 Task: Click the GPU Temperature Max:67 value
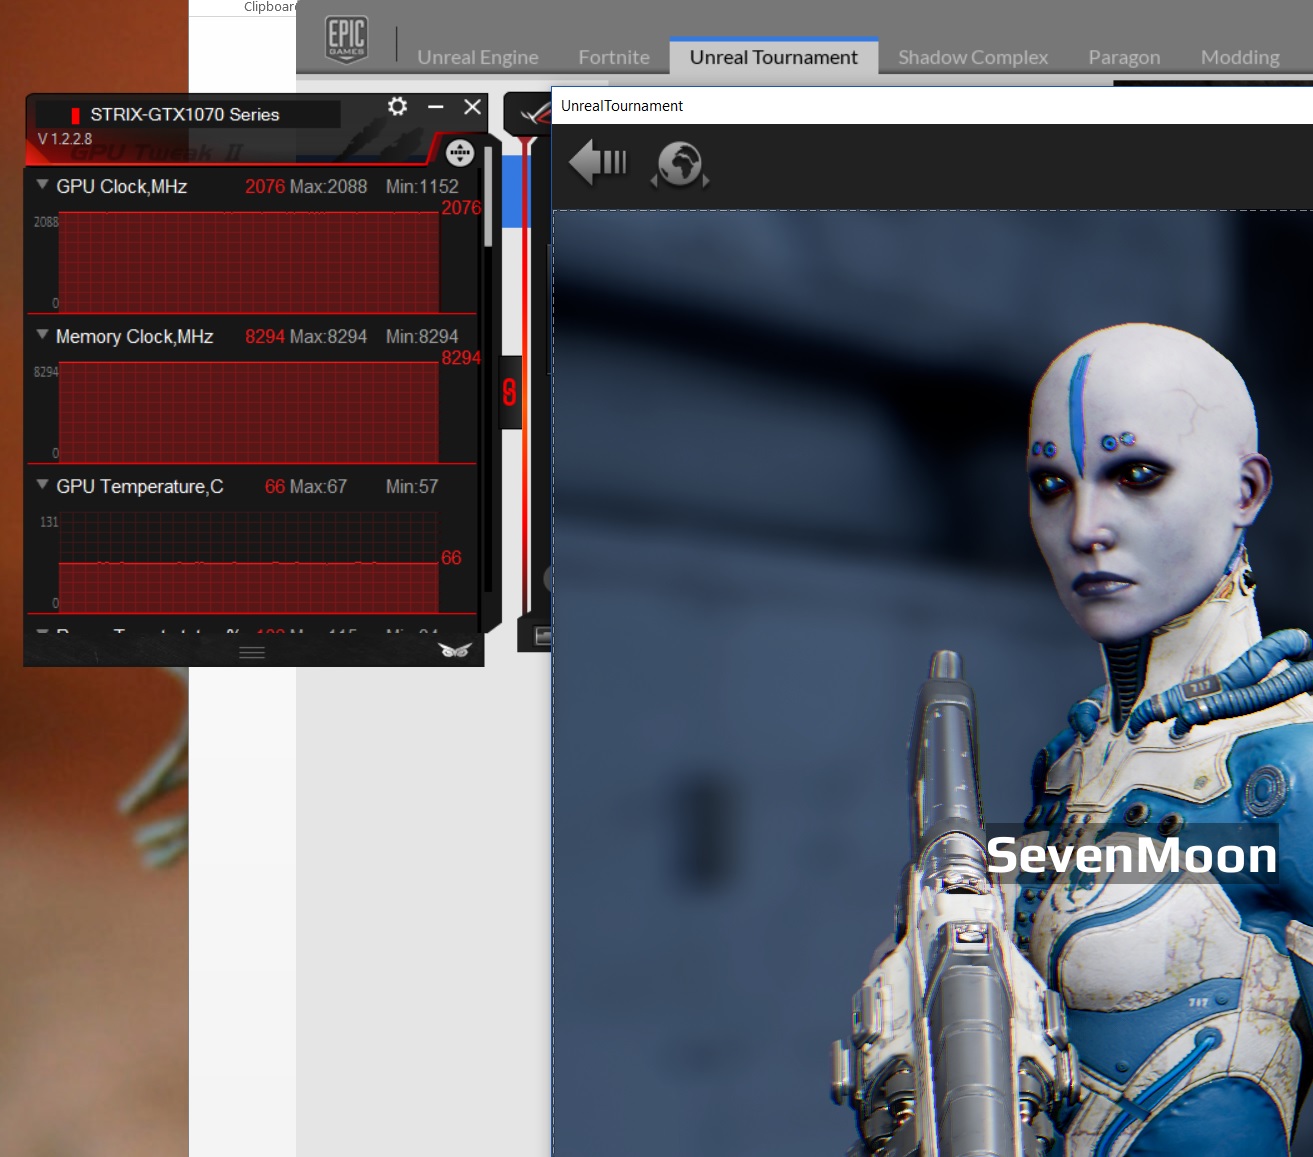coord(318,486)
